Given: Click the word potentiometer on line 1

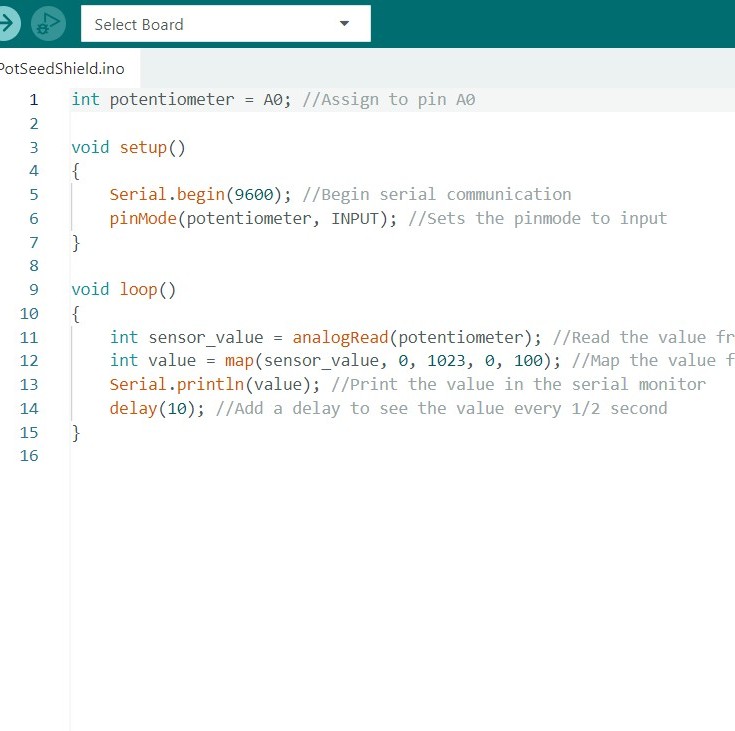Looking at the screenshot, I should (172, 100).
